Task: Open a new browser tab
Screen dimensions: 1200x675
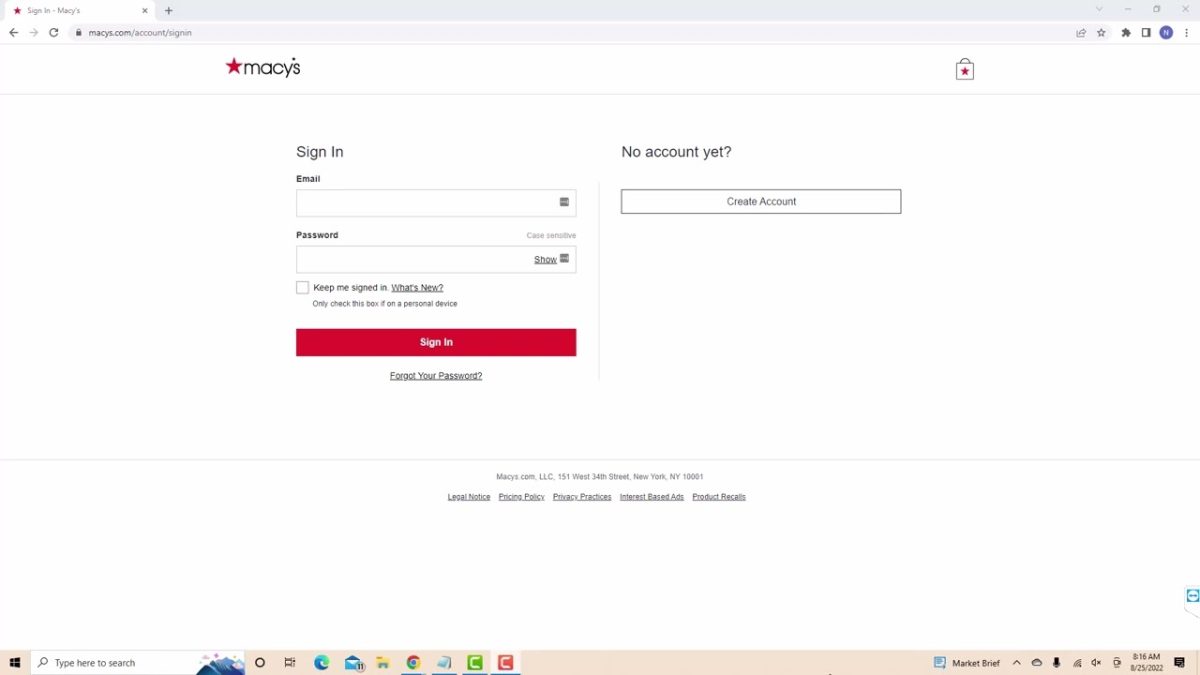Action: coord(168,10)
